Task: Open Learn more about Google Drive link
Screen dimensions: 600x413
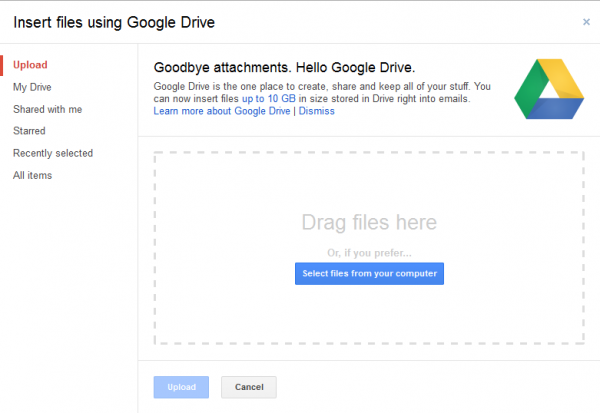Action: 222,111
